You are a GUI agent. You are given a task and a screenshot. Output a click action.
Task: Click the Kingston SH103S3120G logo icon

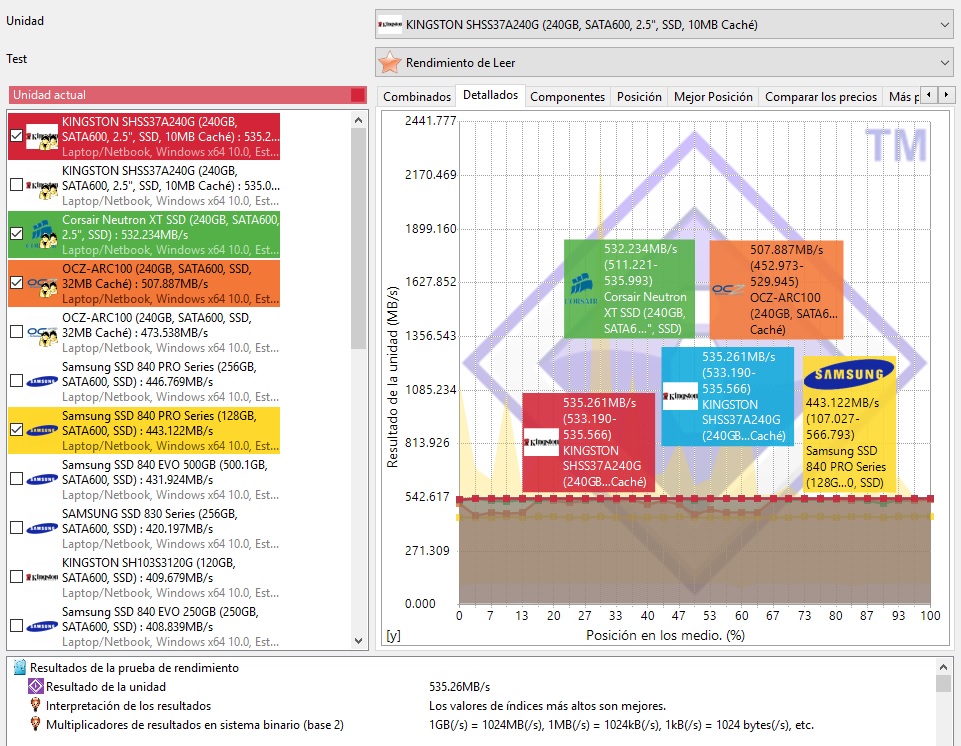click(x=42, y=576)
